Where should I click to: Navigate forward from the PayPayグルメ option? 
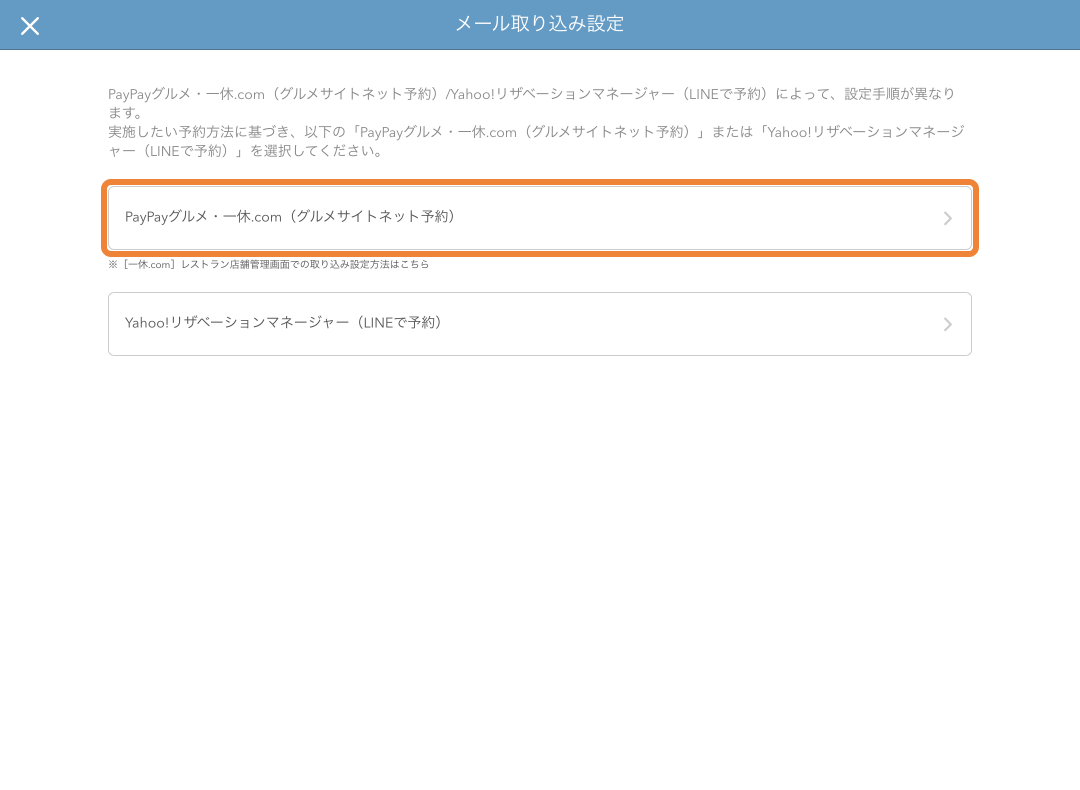click(x=947, y=217)
